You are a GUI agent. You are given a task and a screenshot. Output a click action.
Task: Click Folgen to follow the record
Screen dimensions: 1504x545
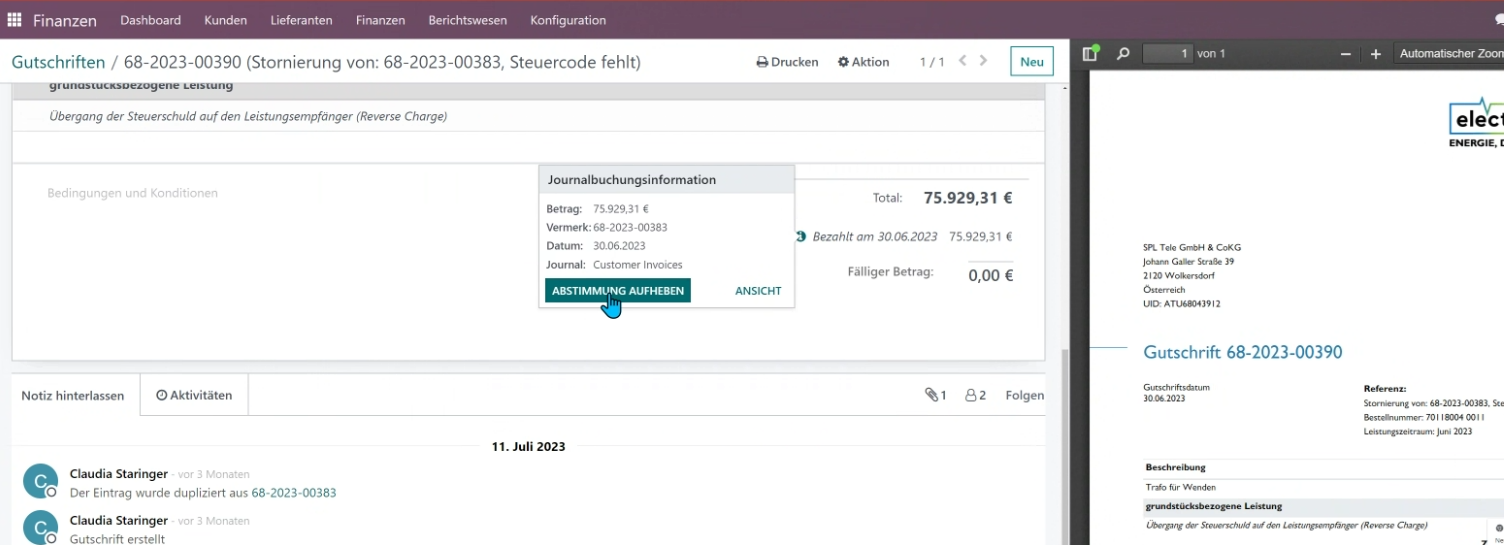pos(1025,395)
